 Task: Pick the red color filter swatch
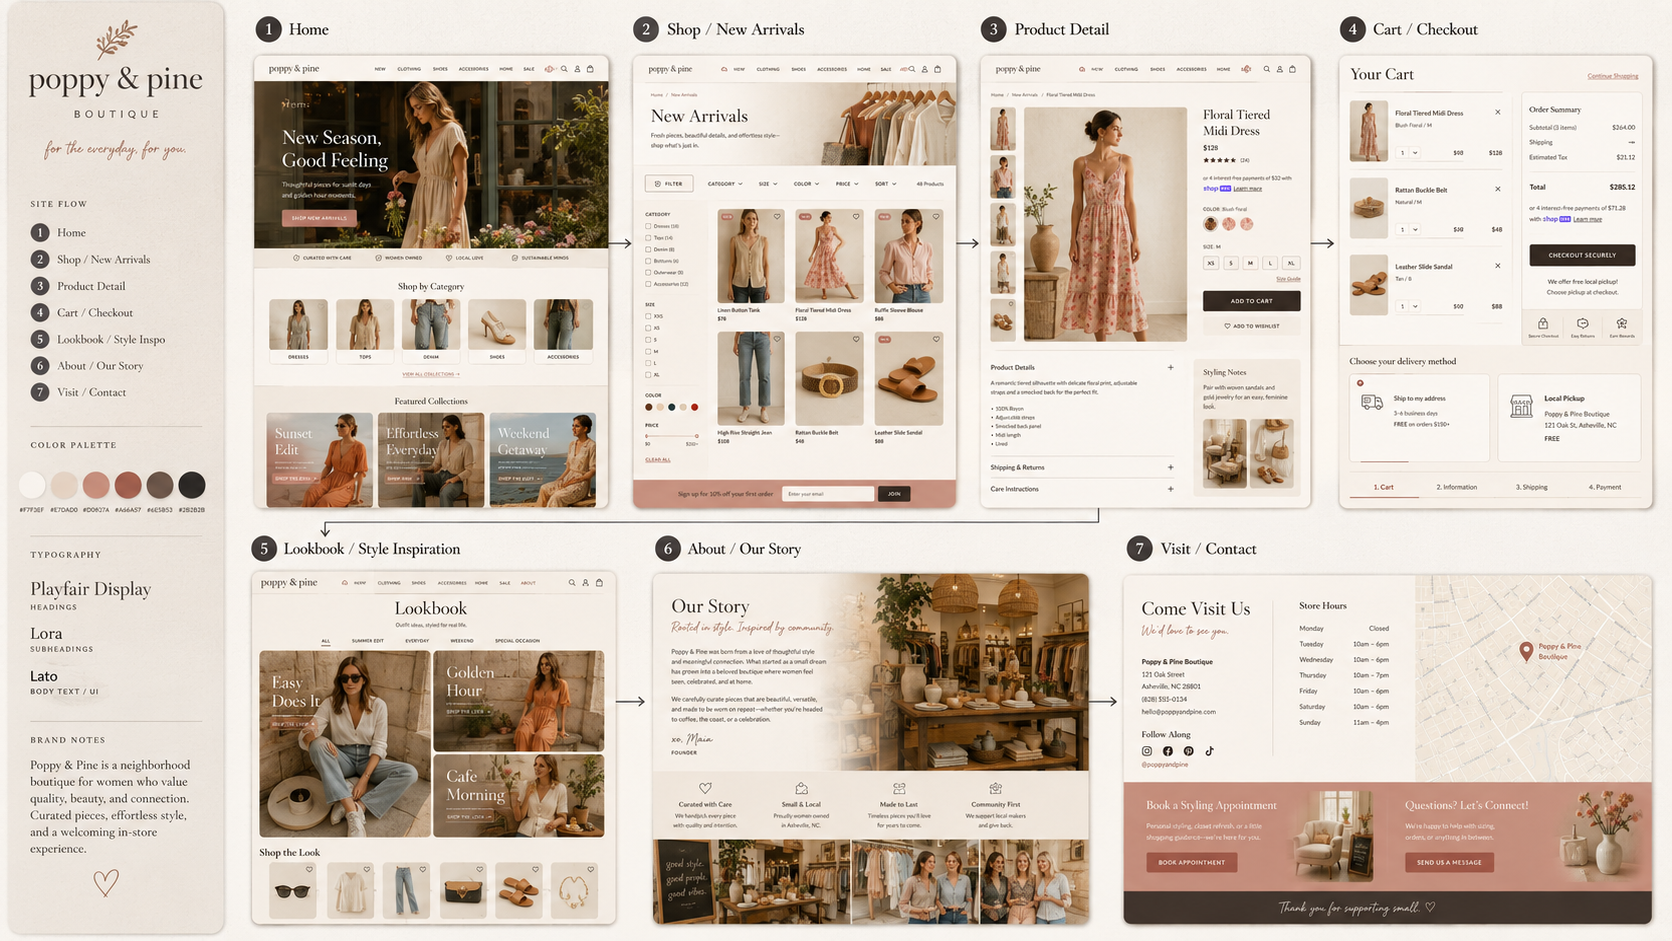pos(694,407)
